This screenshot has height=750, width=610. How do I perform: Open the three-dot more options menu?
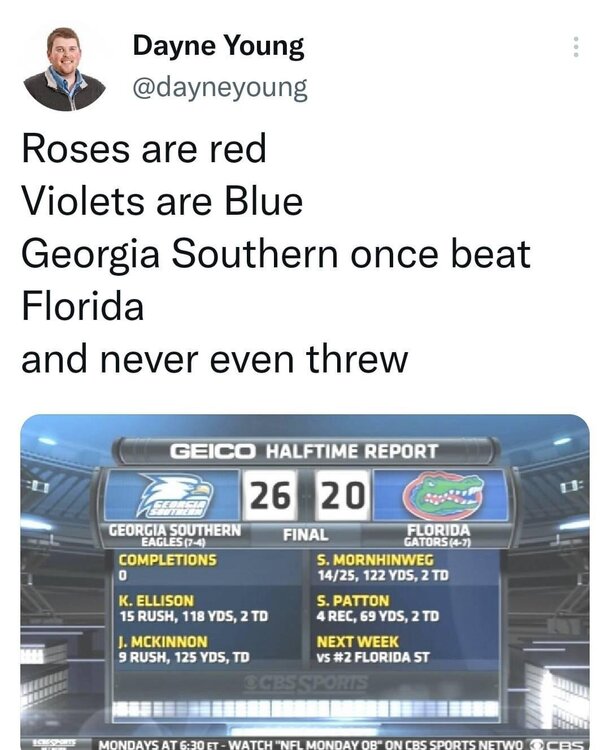coord(575,47)
